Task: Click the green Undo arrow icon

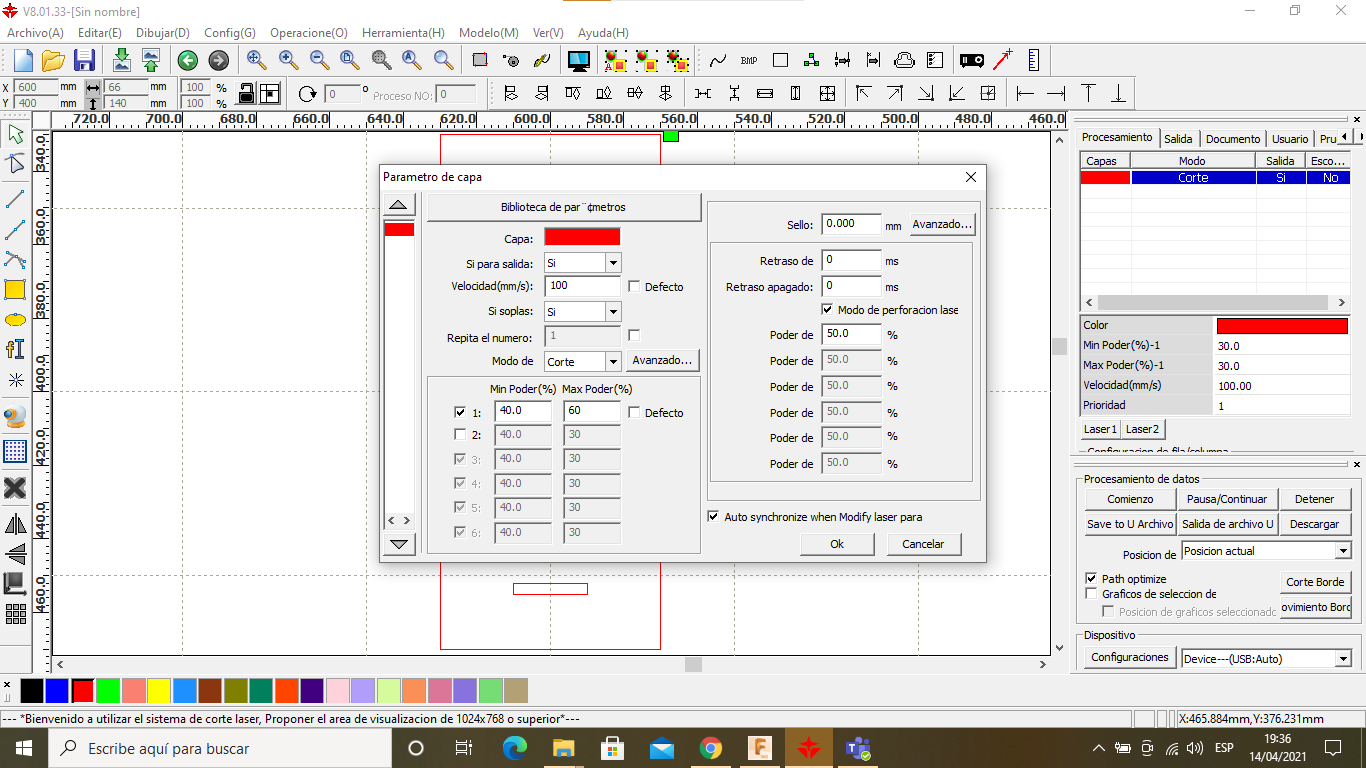Action: 186,60
